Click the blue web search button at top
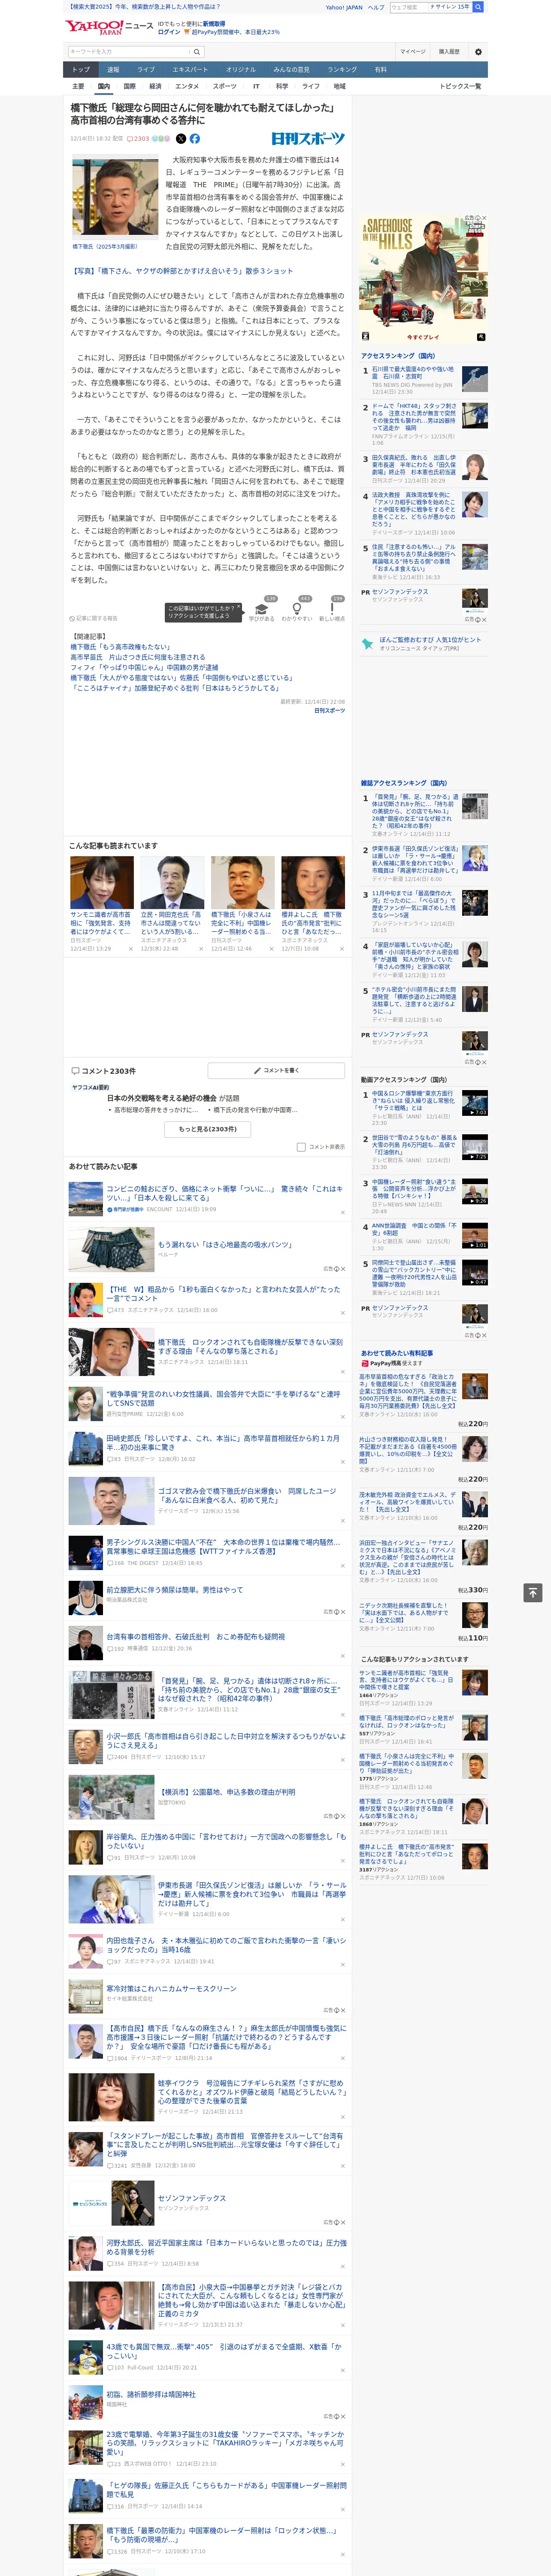This screenshot has width=551, height=2576. pyautogui.click(x=478, y=7)
